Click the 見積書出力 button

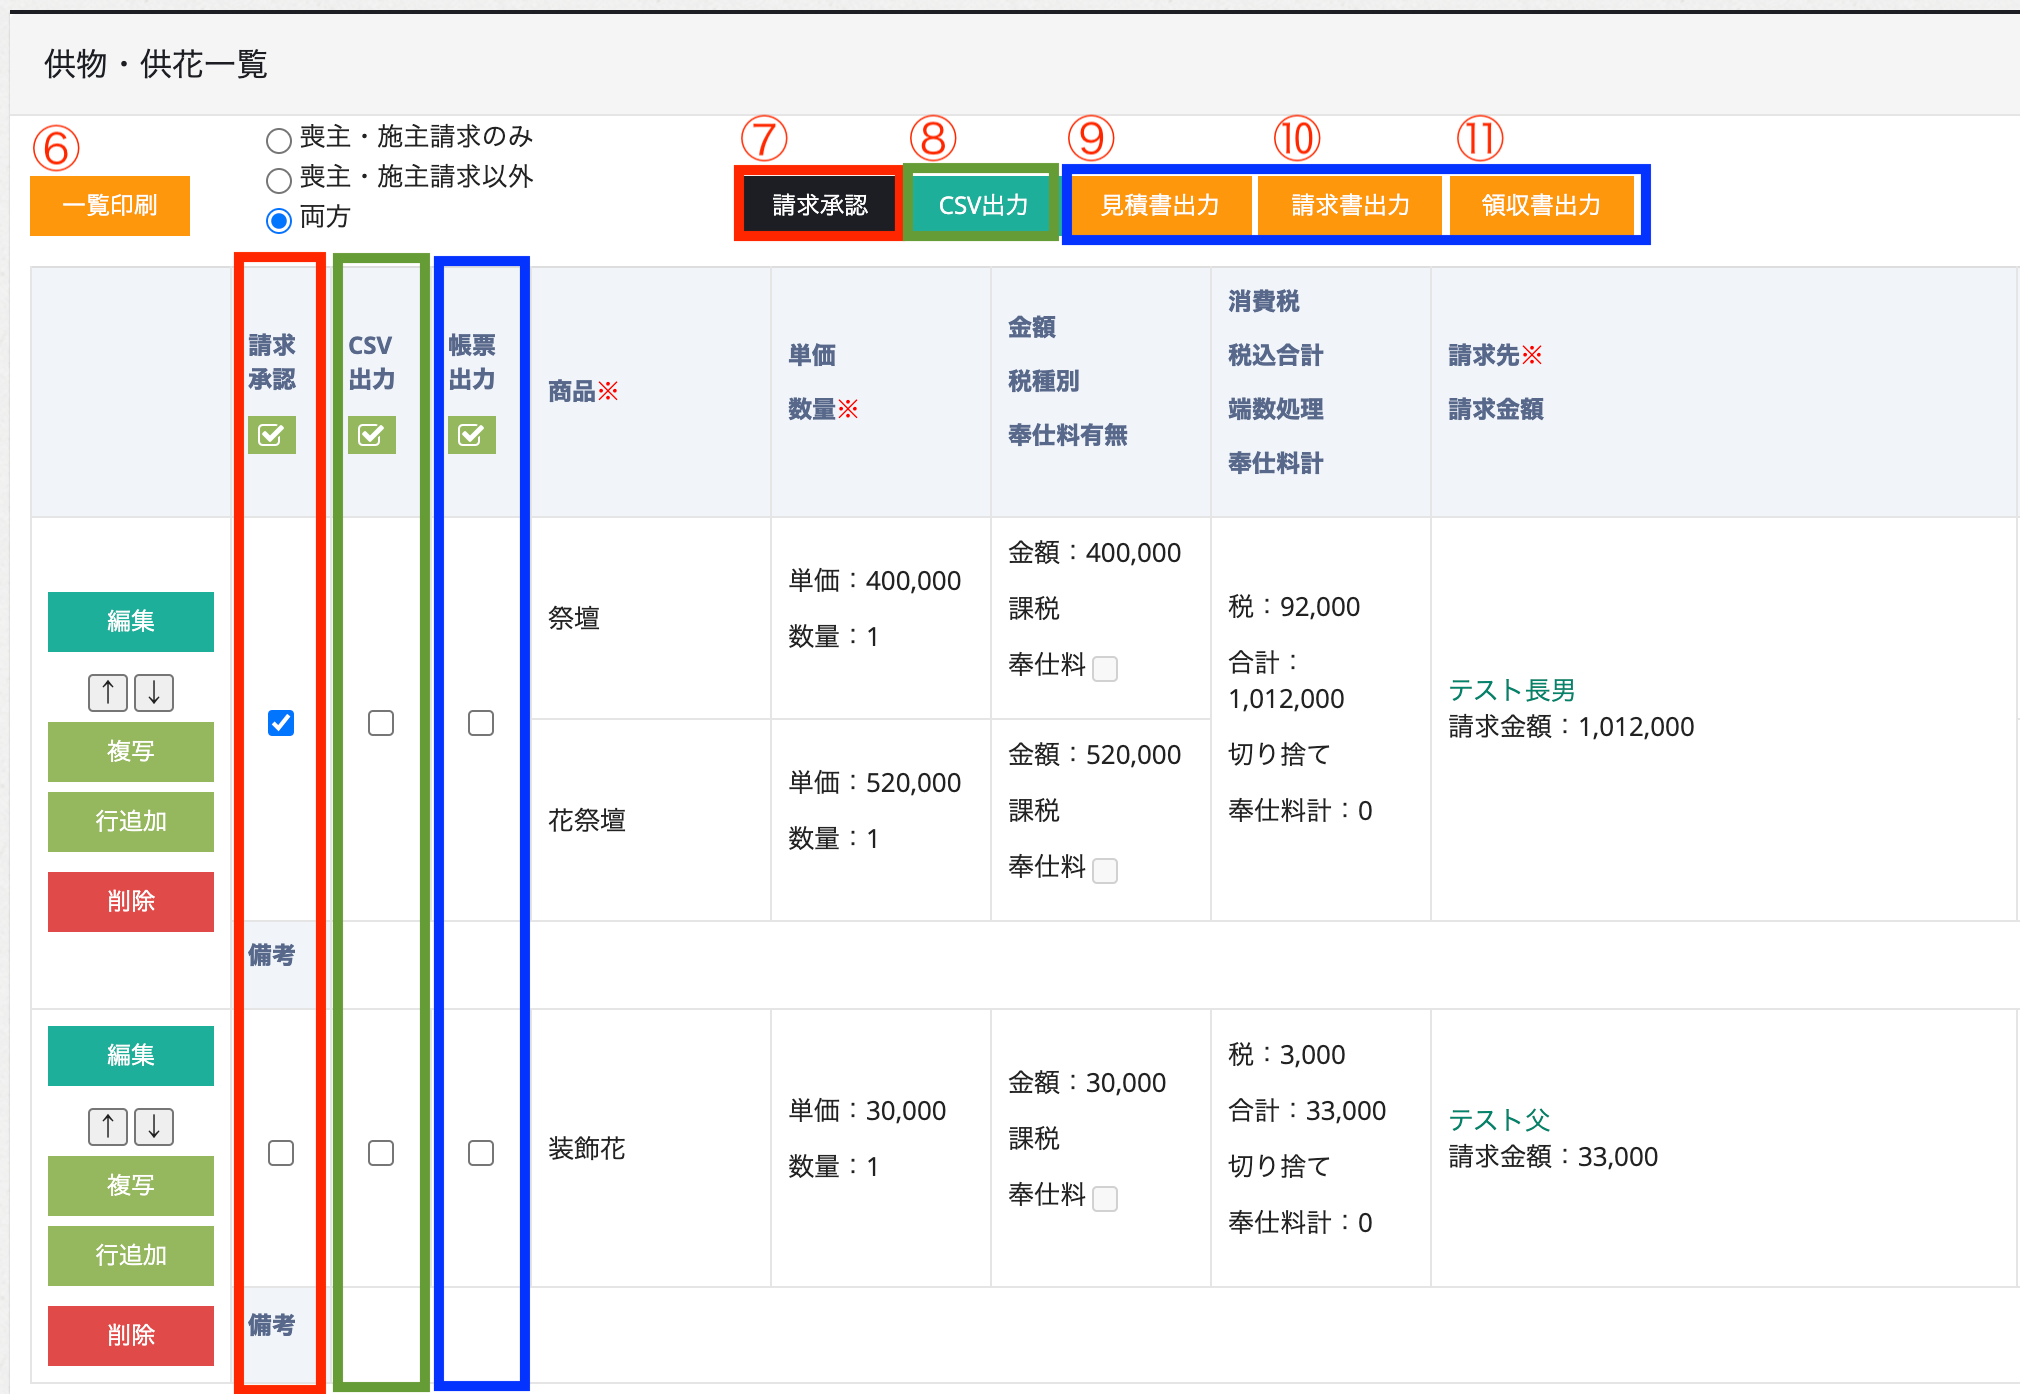click(1160, 205)
